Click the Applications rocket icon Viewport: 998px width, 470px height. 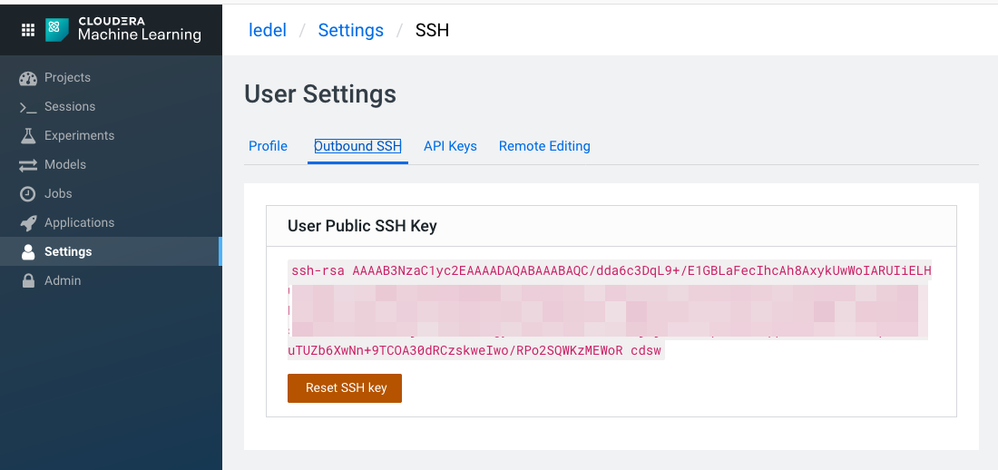[x=28, y=223]
